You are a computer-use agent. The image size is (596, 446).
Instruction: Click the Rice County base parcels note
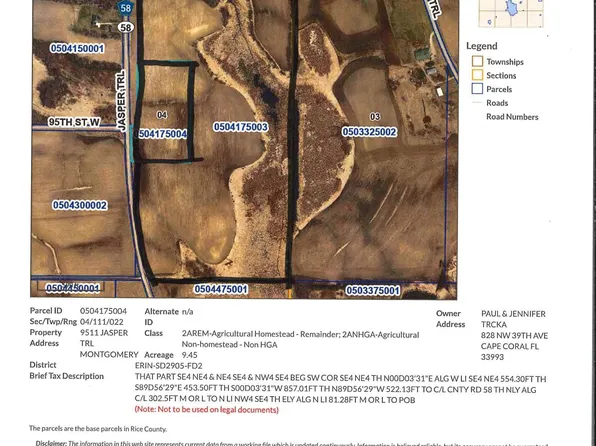[98, 429]
